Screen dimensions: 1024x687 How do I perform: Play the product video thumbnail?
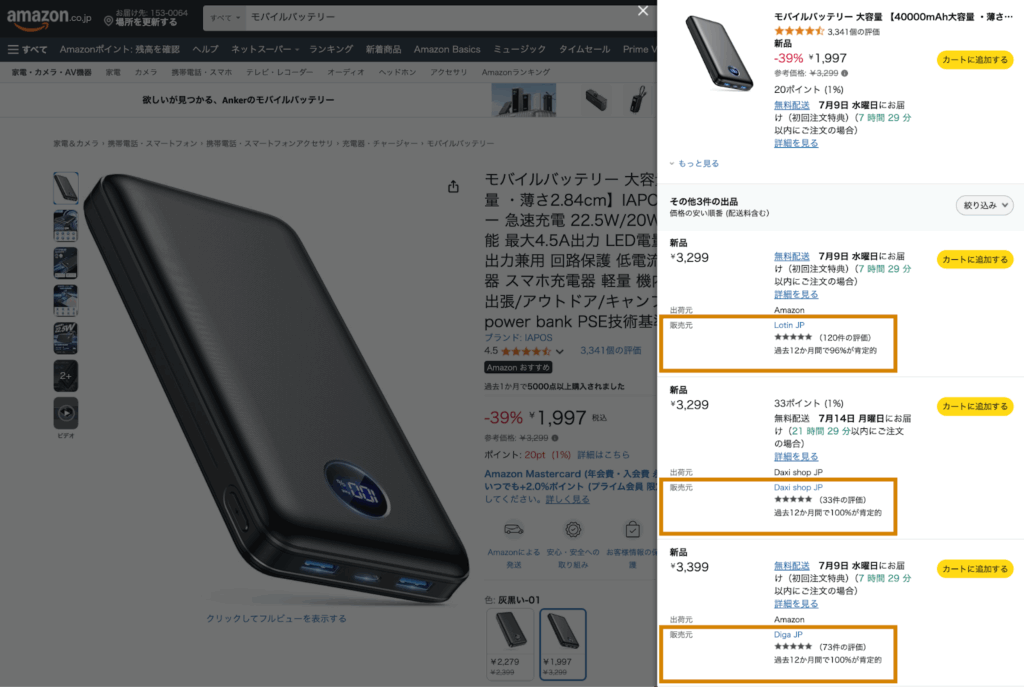coord(66,413)
